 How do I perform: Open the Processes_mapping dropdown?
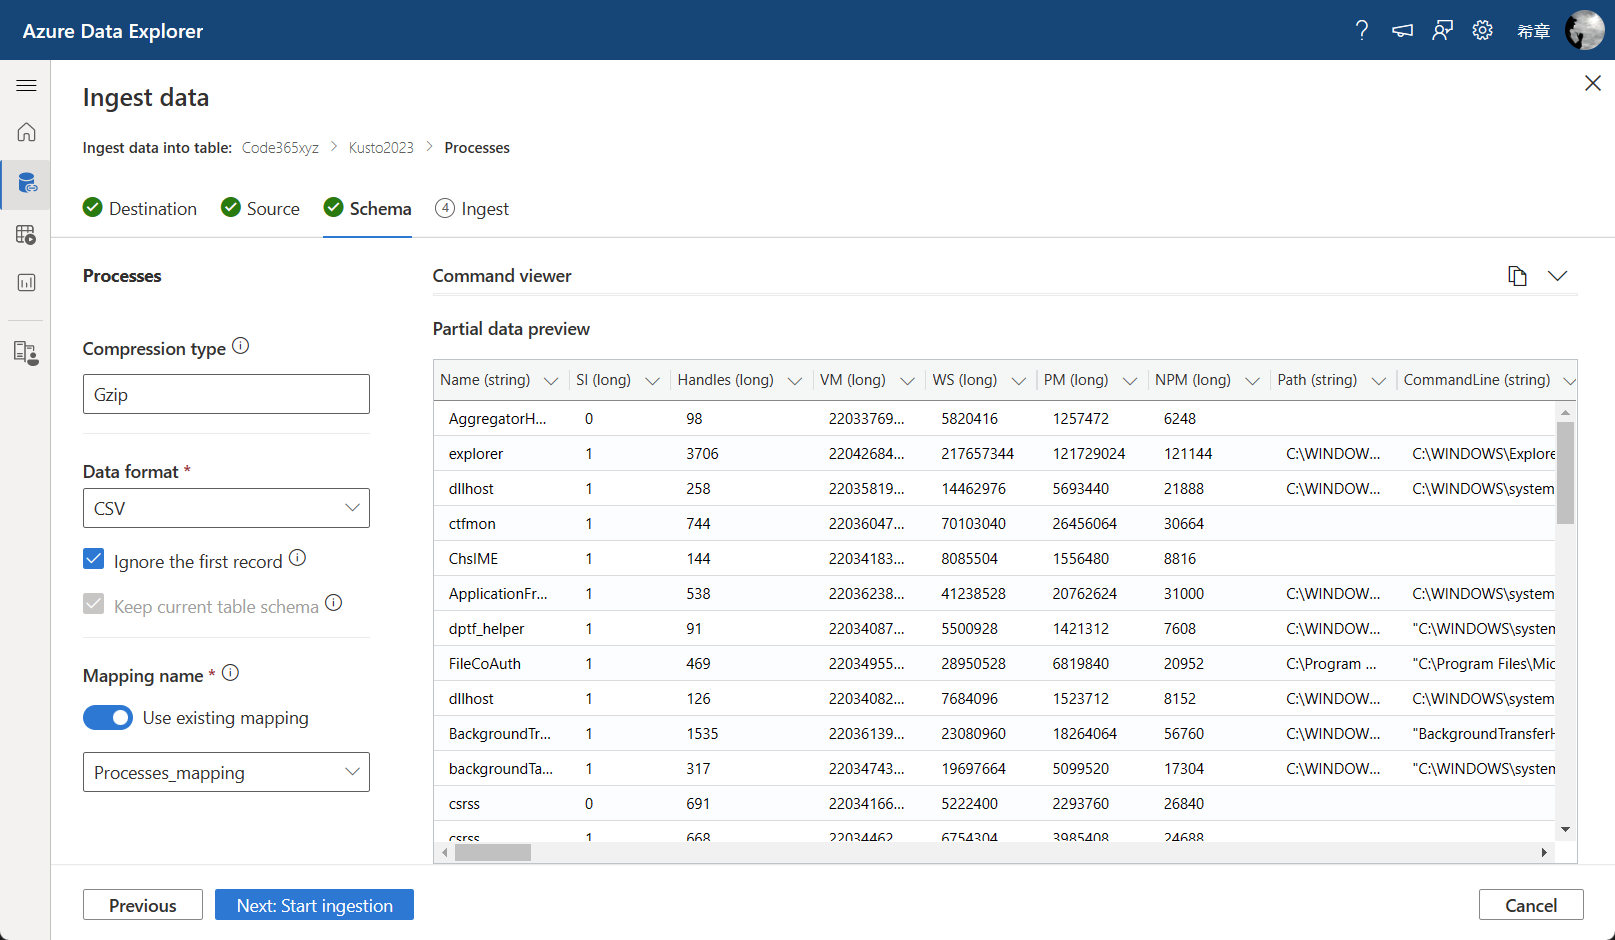coord(226,772)
